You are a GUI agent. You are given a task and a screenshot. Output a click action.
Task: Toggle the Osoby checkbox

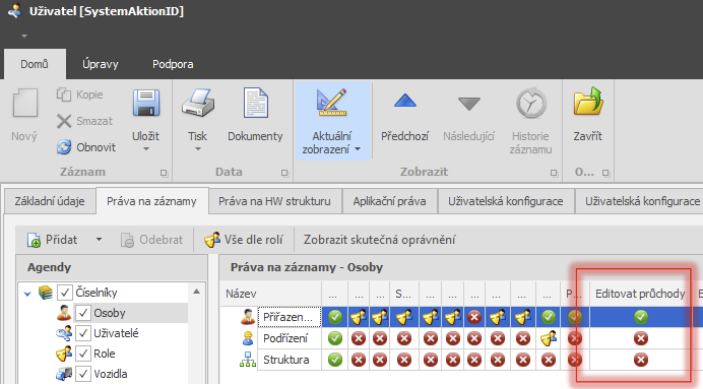pos(83,313)
